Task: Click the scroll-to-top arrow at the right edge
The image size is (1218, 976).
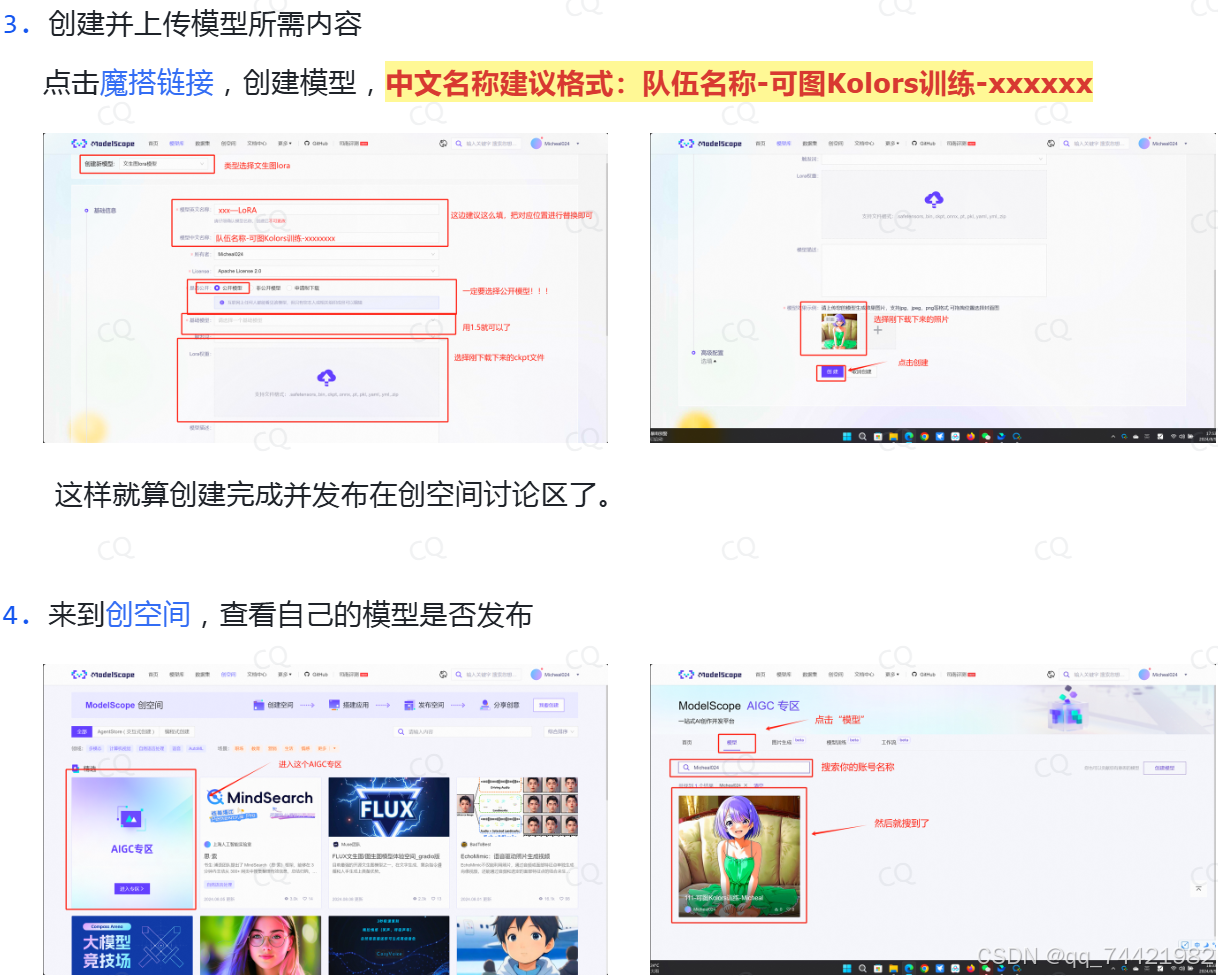Action: click(1199, 888)
